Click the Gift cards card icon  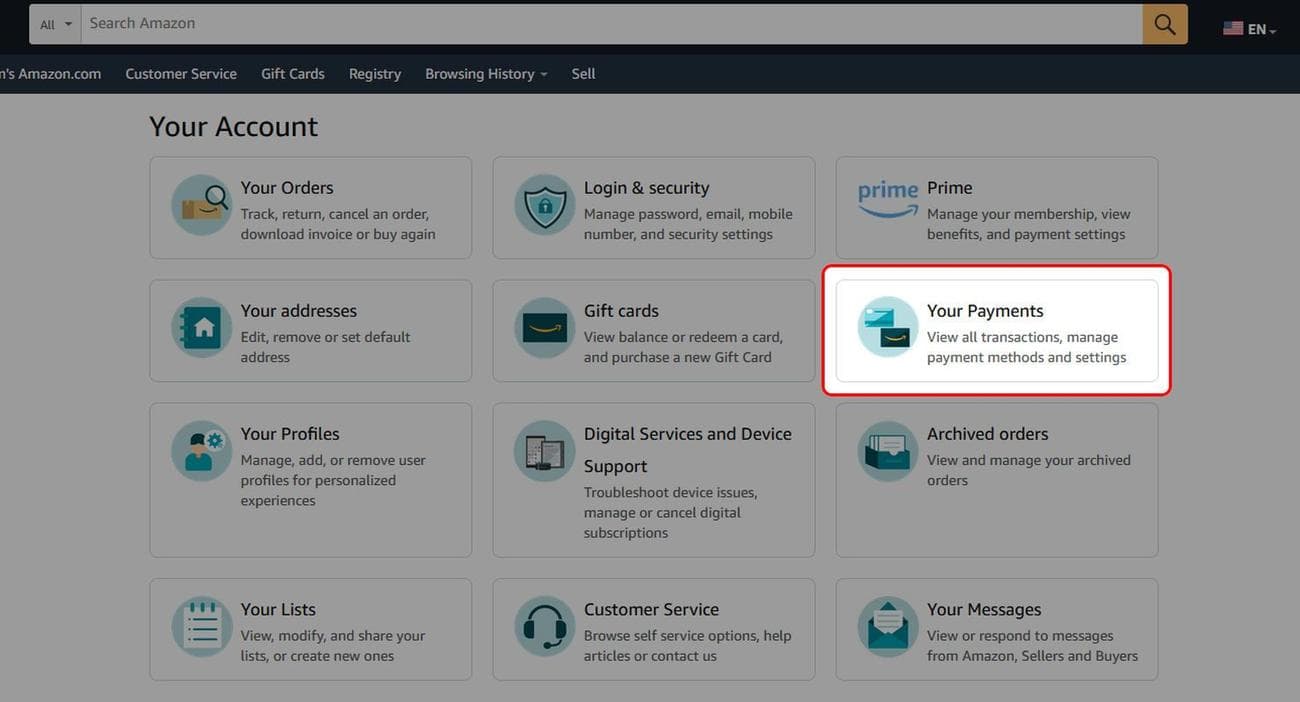pyautogui.click(x=543, y=327)
